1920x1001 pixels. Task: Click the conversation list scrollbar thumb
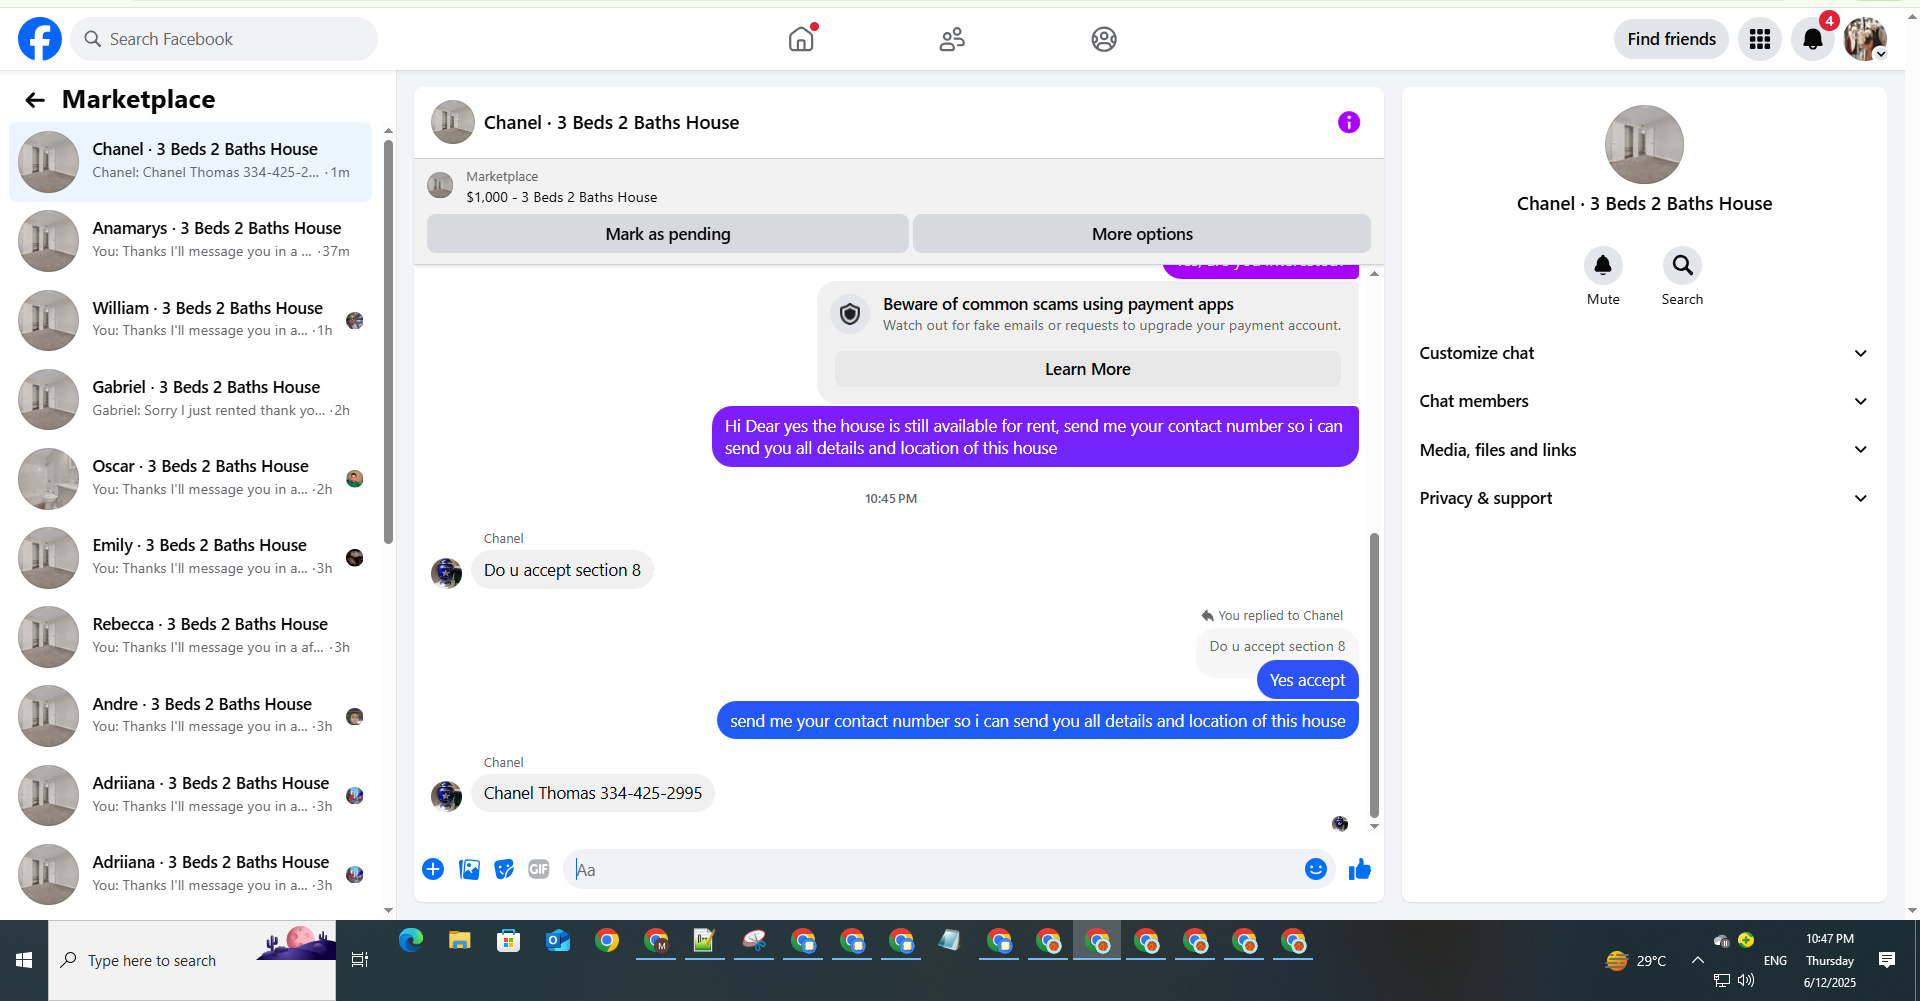tap(388, 340)
